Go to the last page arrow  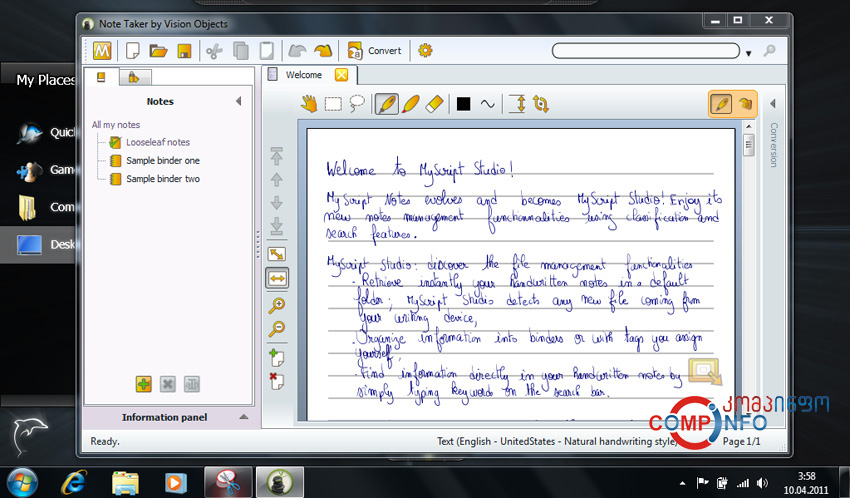point(276,226)
